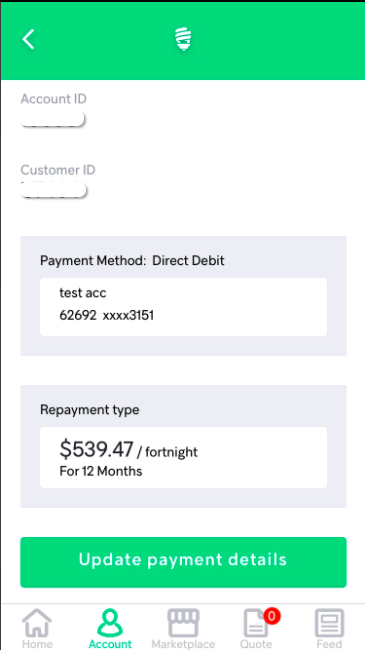Open the Feed newspaper icon

329,623
